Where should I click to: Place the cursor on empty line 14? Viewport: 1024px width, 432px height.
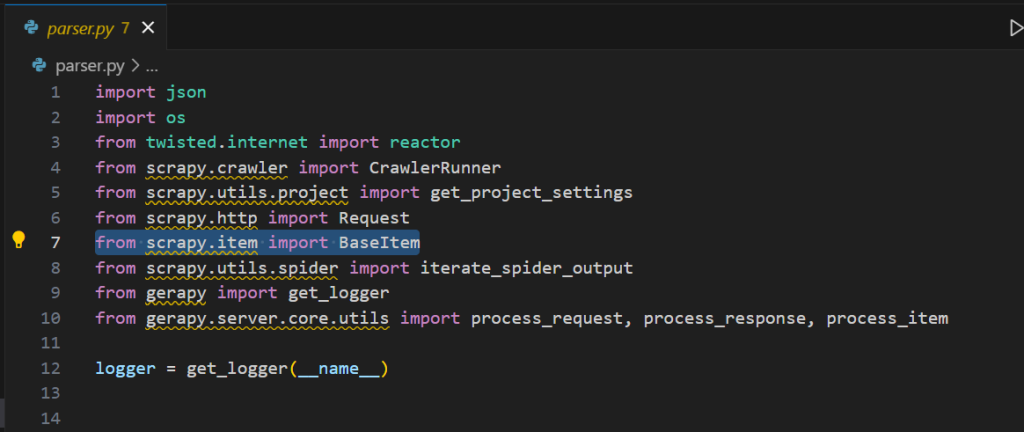click(300, 418)
